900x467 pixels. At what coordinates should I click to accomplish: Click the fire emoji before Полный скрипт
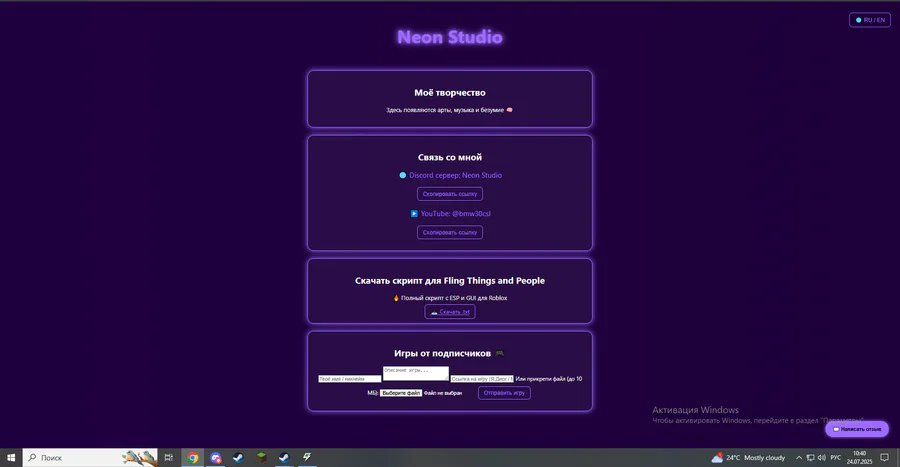click(396, 298)
